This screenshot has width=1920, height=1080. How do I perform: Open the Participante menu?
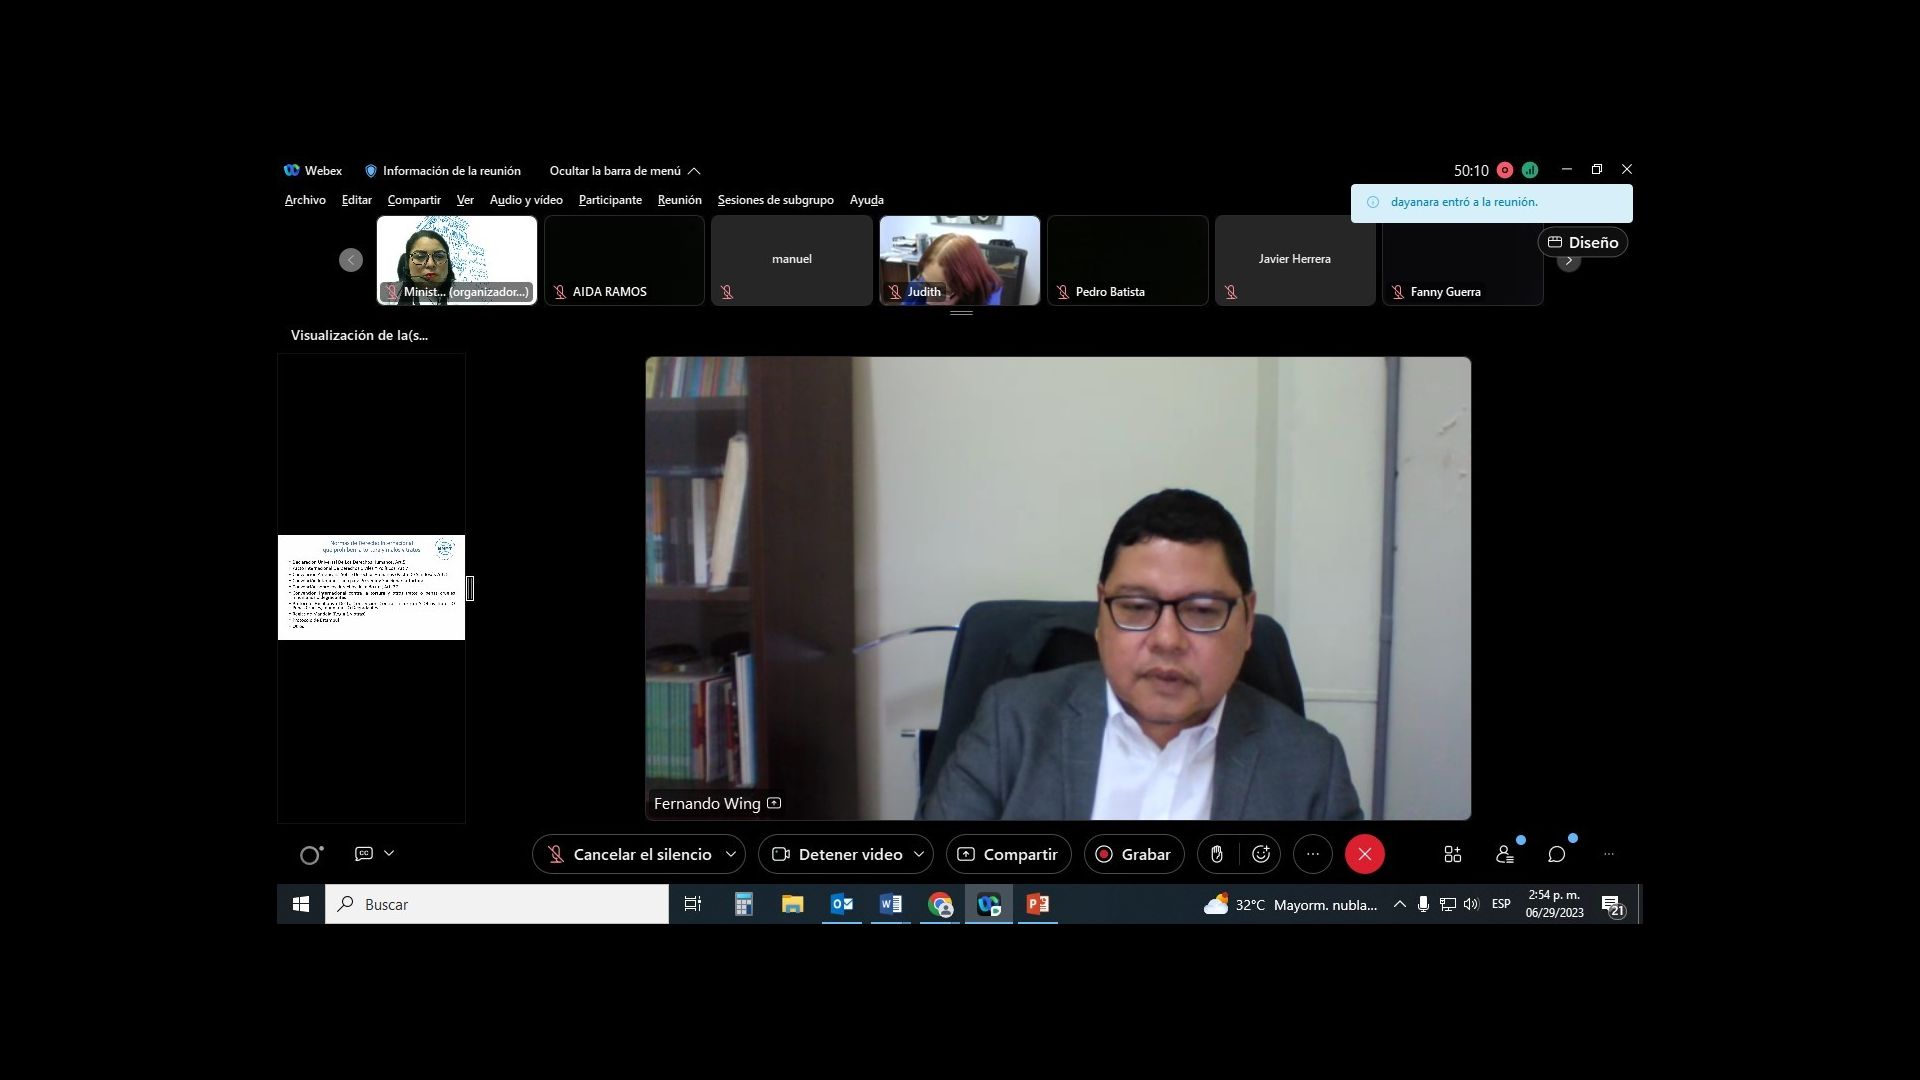610,200
